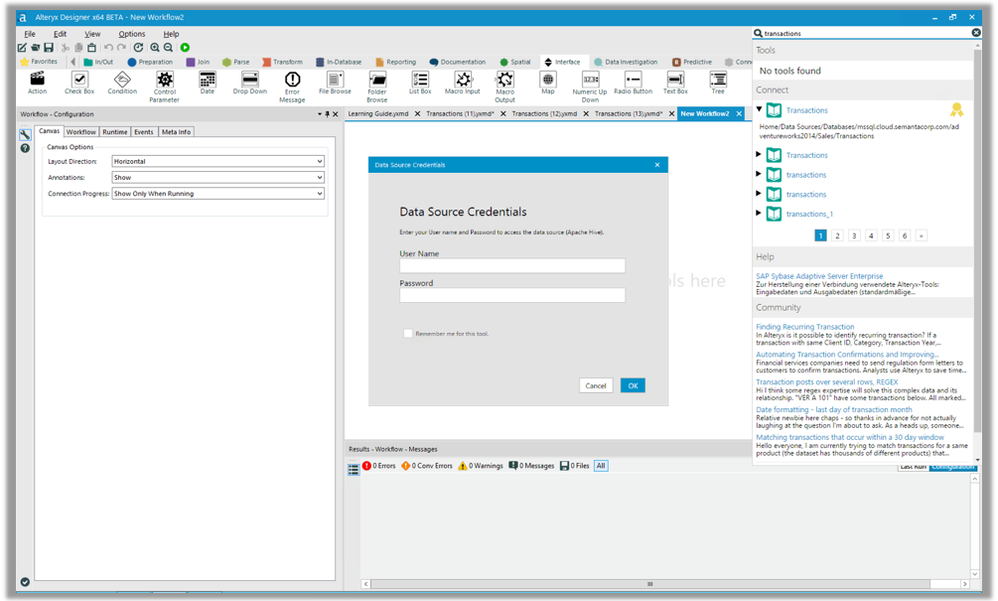Viewport: 998px width, 601px height.
Task: Click the Password input field
Action: pos(512,295)
